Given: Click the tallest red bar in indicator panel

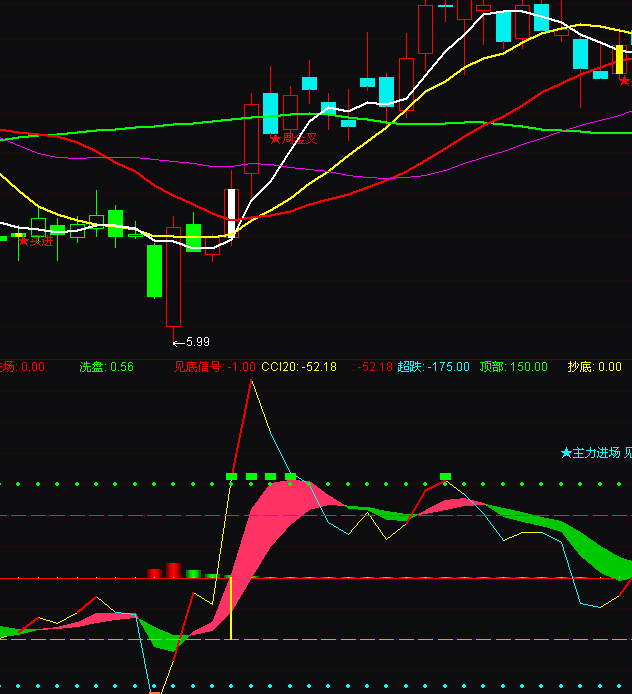Looking at the screenshot, I should pos(173,570).
